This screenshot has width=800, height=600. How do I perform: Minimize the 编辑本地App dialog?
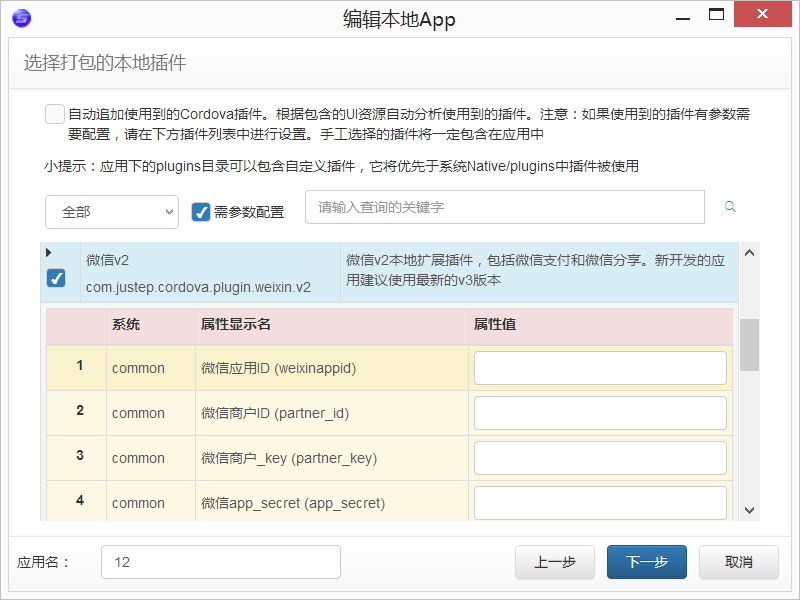[682, 15]
